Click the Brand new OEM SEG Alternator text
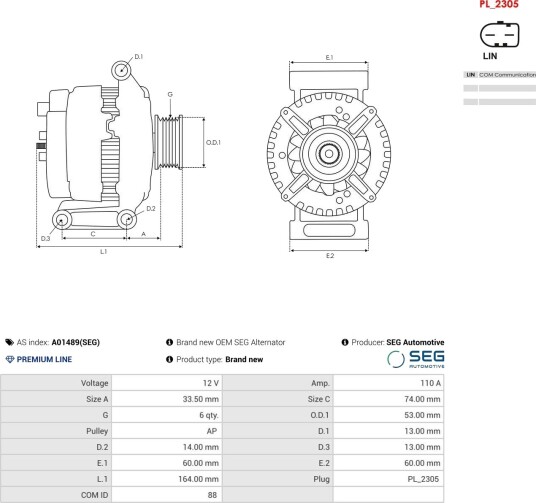 coord(231,342)
